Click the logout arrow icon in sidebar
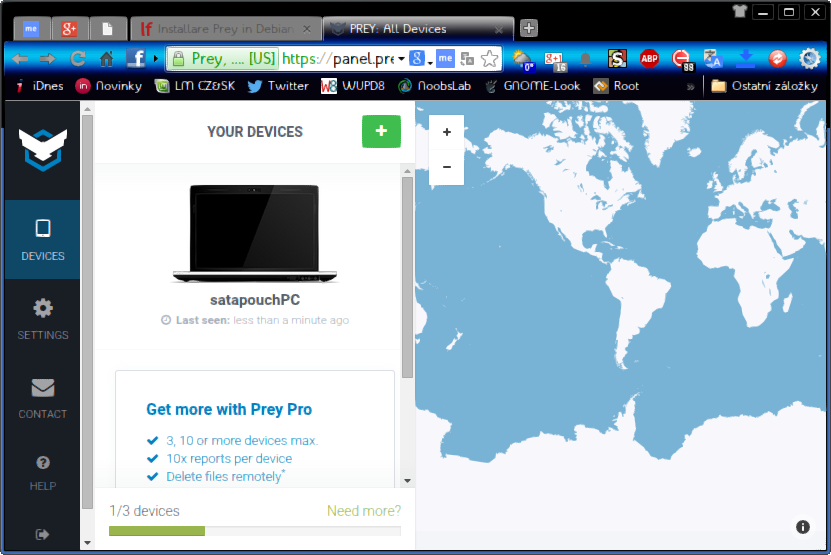The width and height of the screenshot is (831, 555). 42,534
